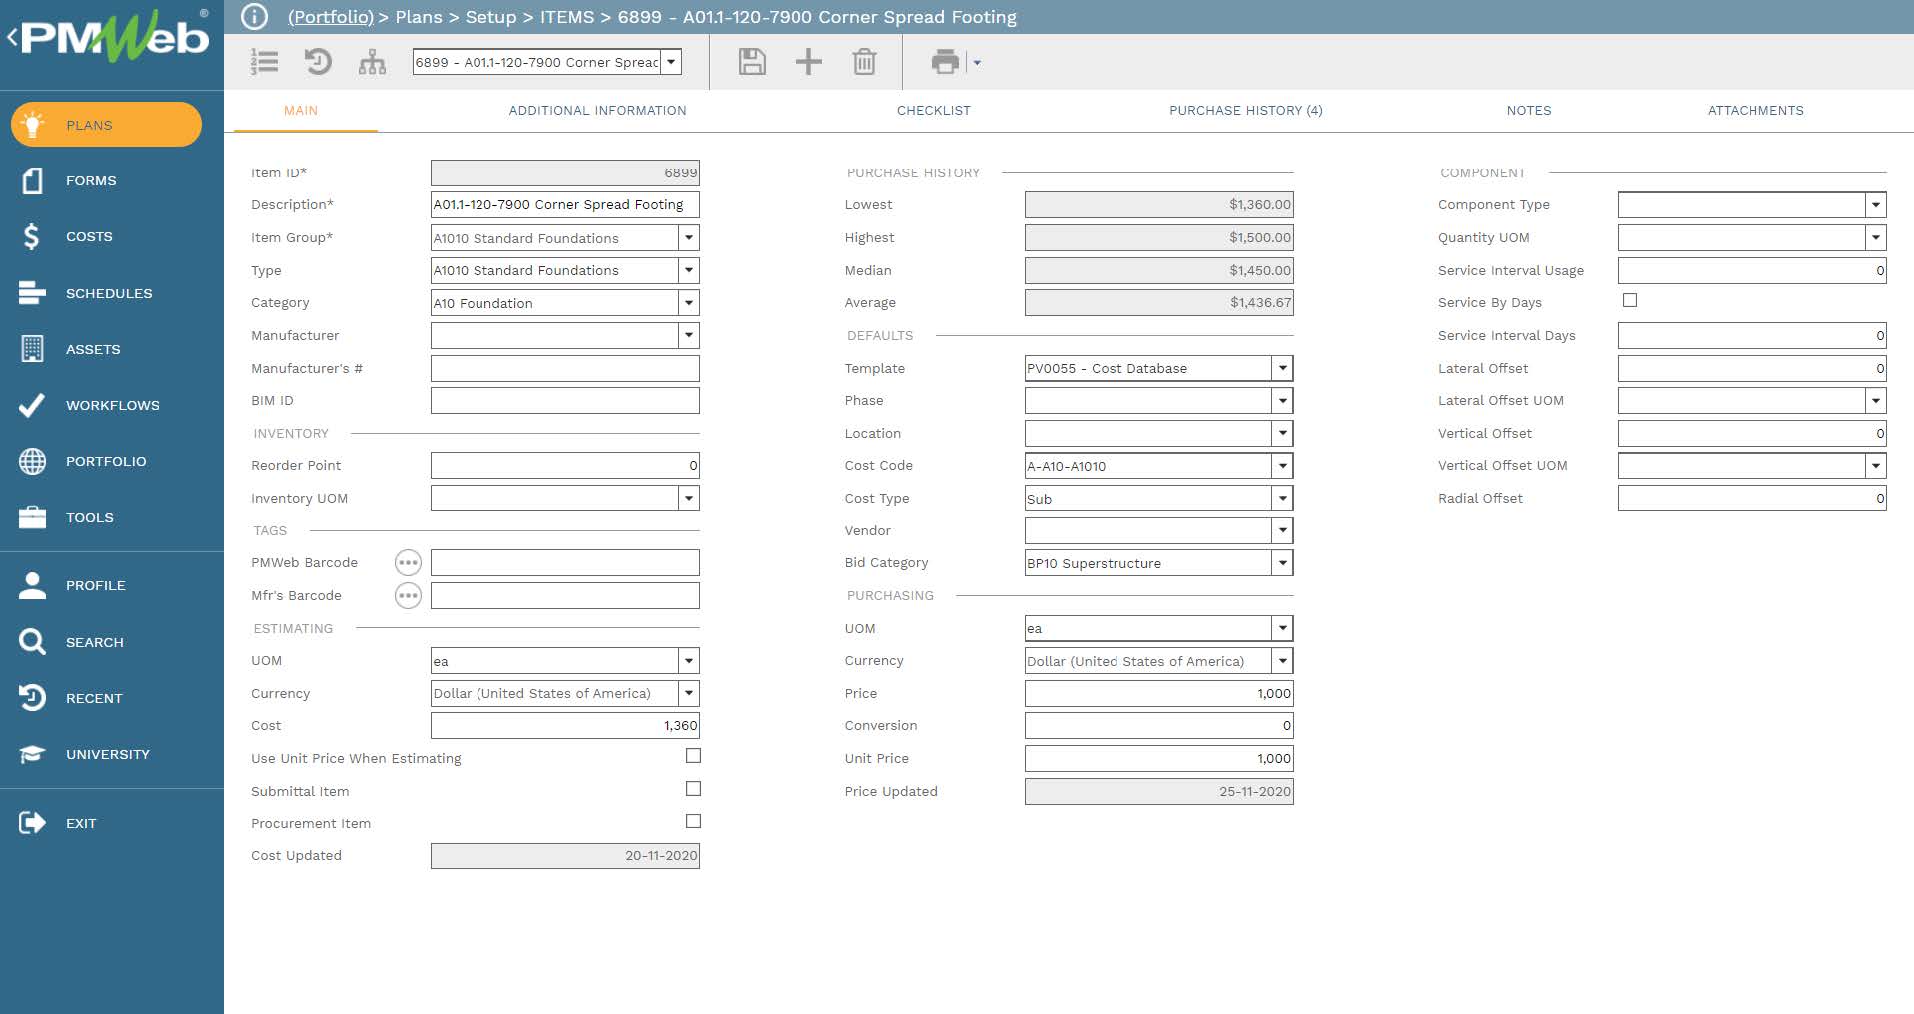Switch to the Attachments tab
Viewport: 1914px width, 1014px height.
[x=1755, y=111]
